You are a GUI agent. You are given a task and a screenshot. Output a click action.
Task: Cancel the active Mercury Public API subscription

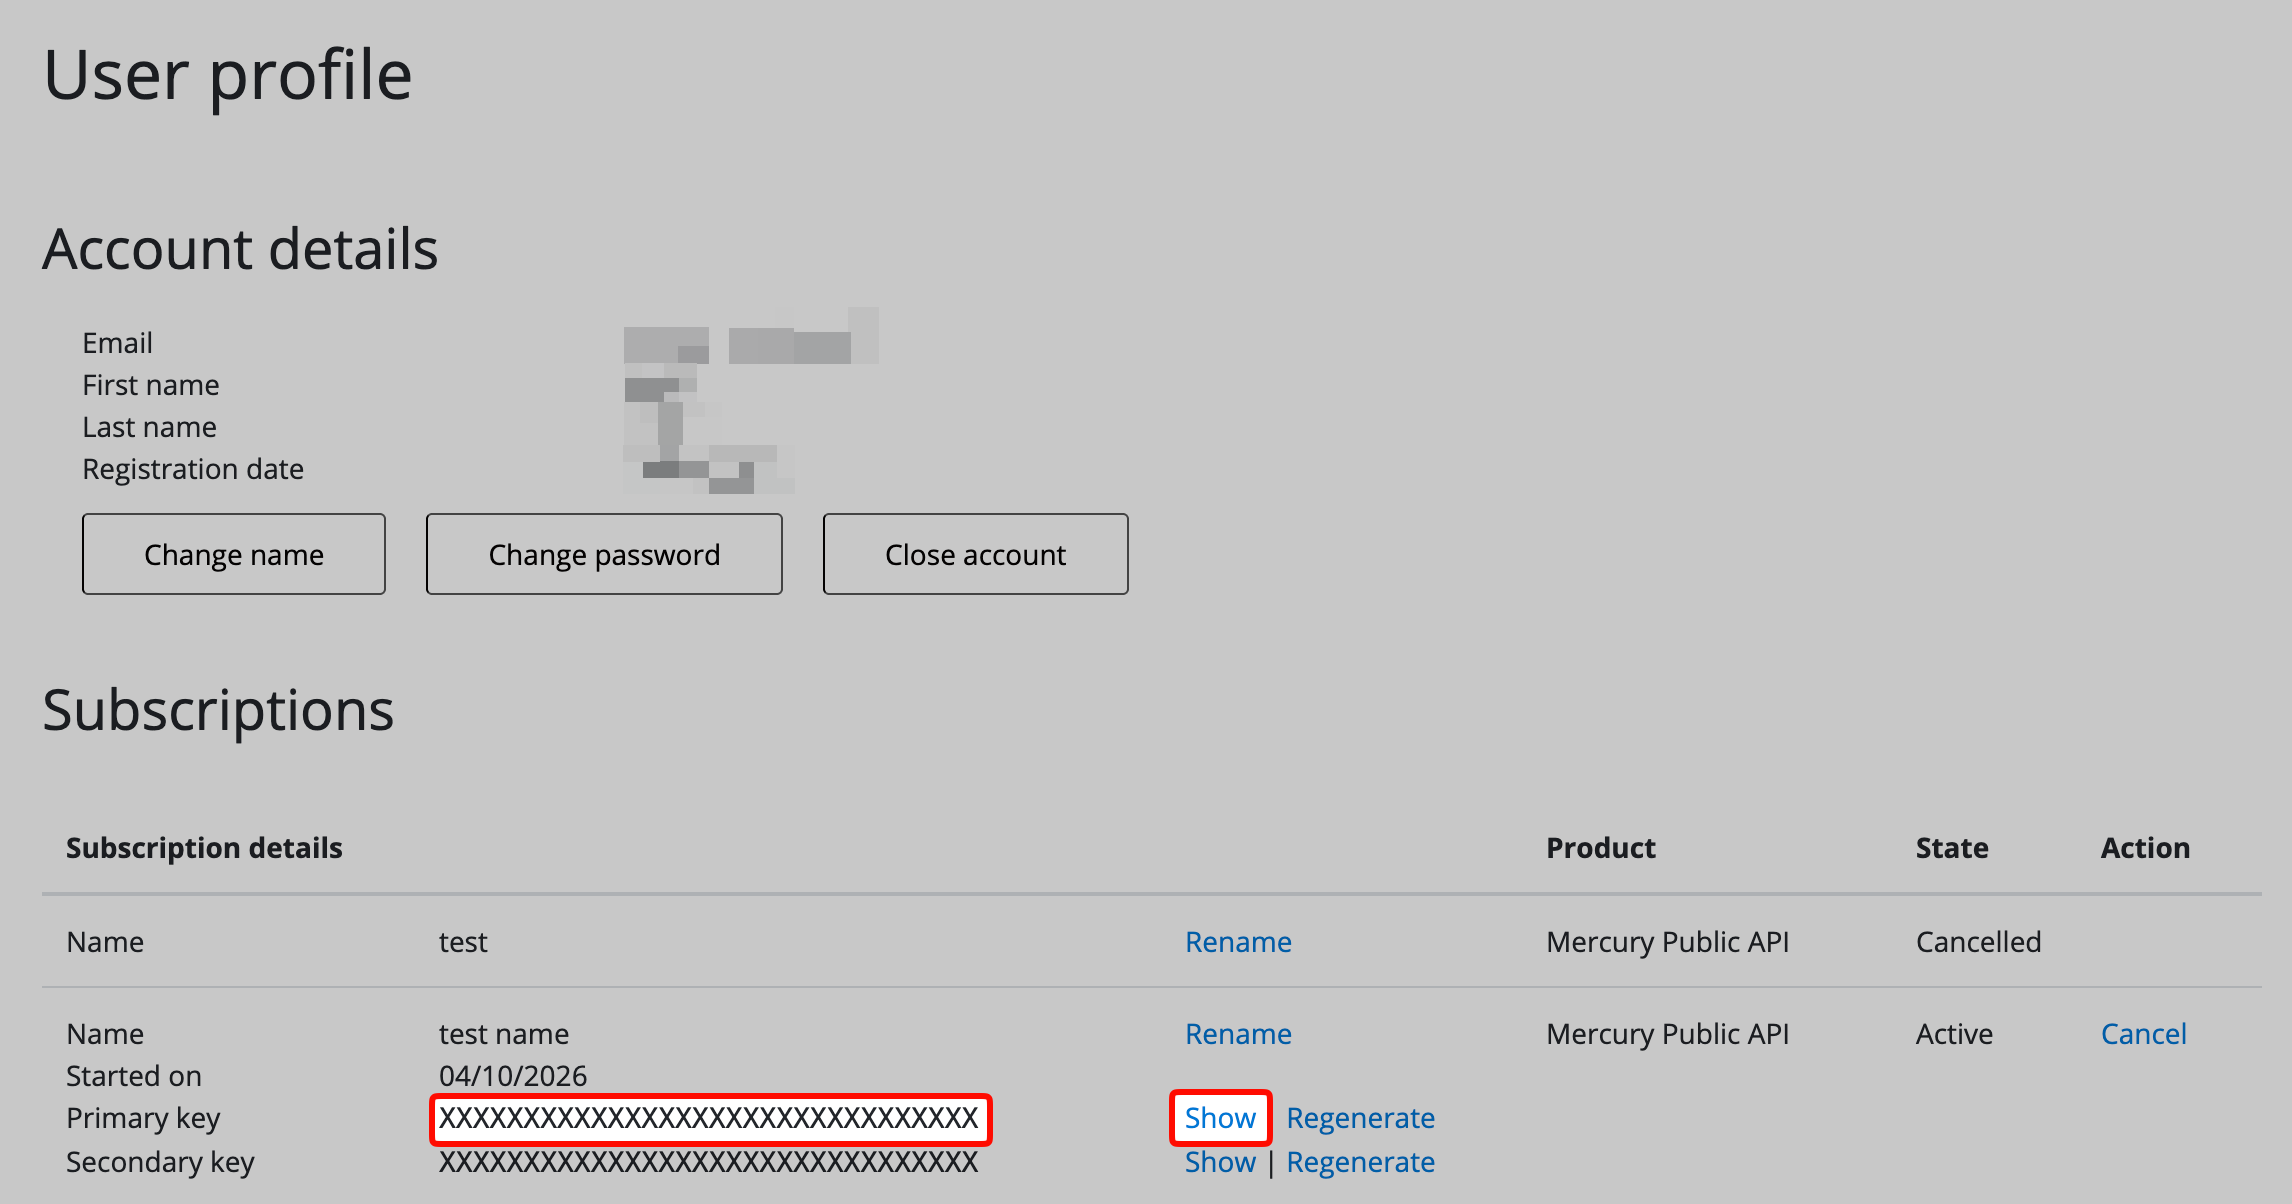tap(2143, 1034)
